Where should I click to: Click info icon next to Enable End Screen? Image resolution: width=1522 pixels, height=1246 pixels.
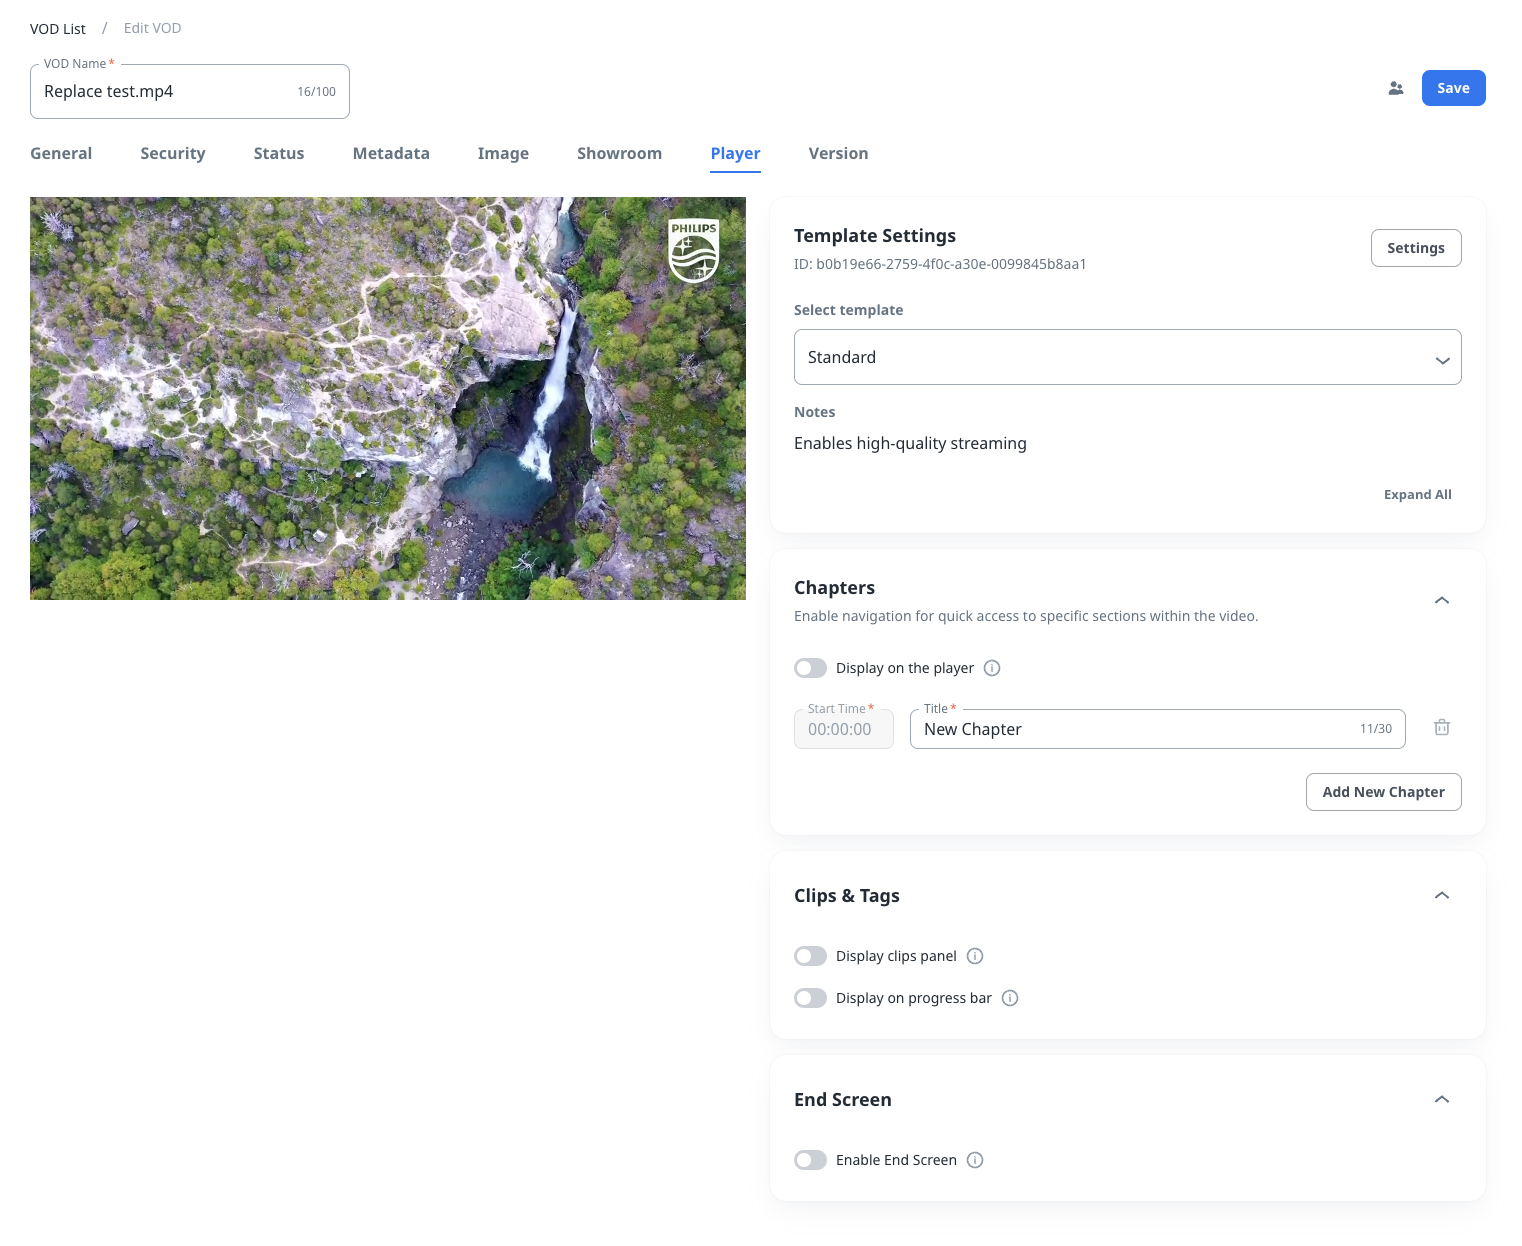tap(975, 1160)
